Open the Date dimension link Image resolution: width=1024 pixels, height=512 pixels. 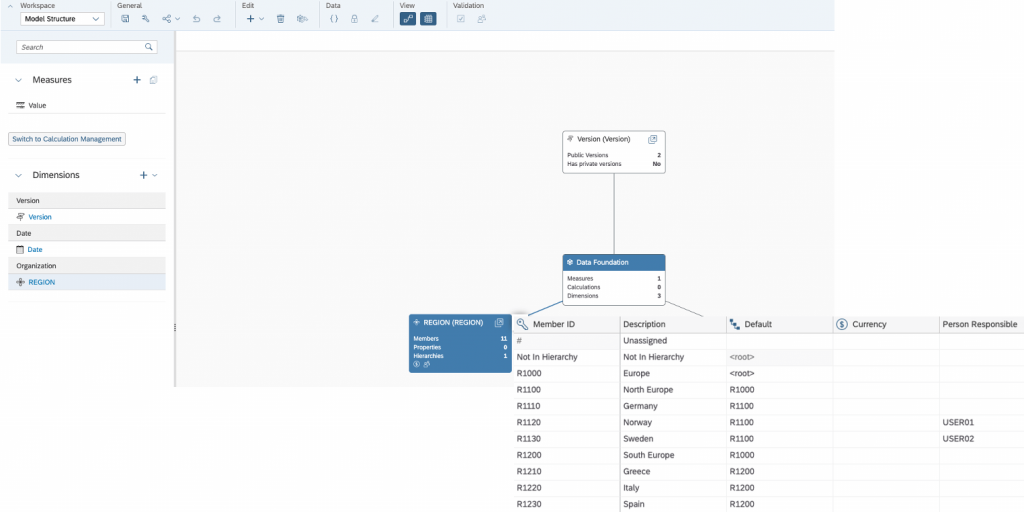pyautogui.click(x=35, y=249)
